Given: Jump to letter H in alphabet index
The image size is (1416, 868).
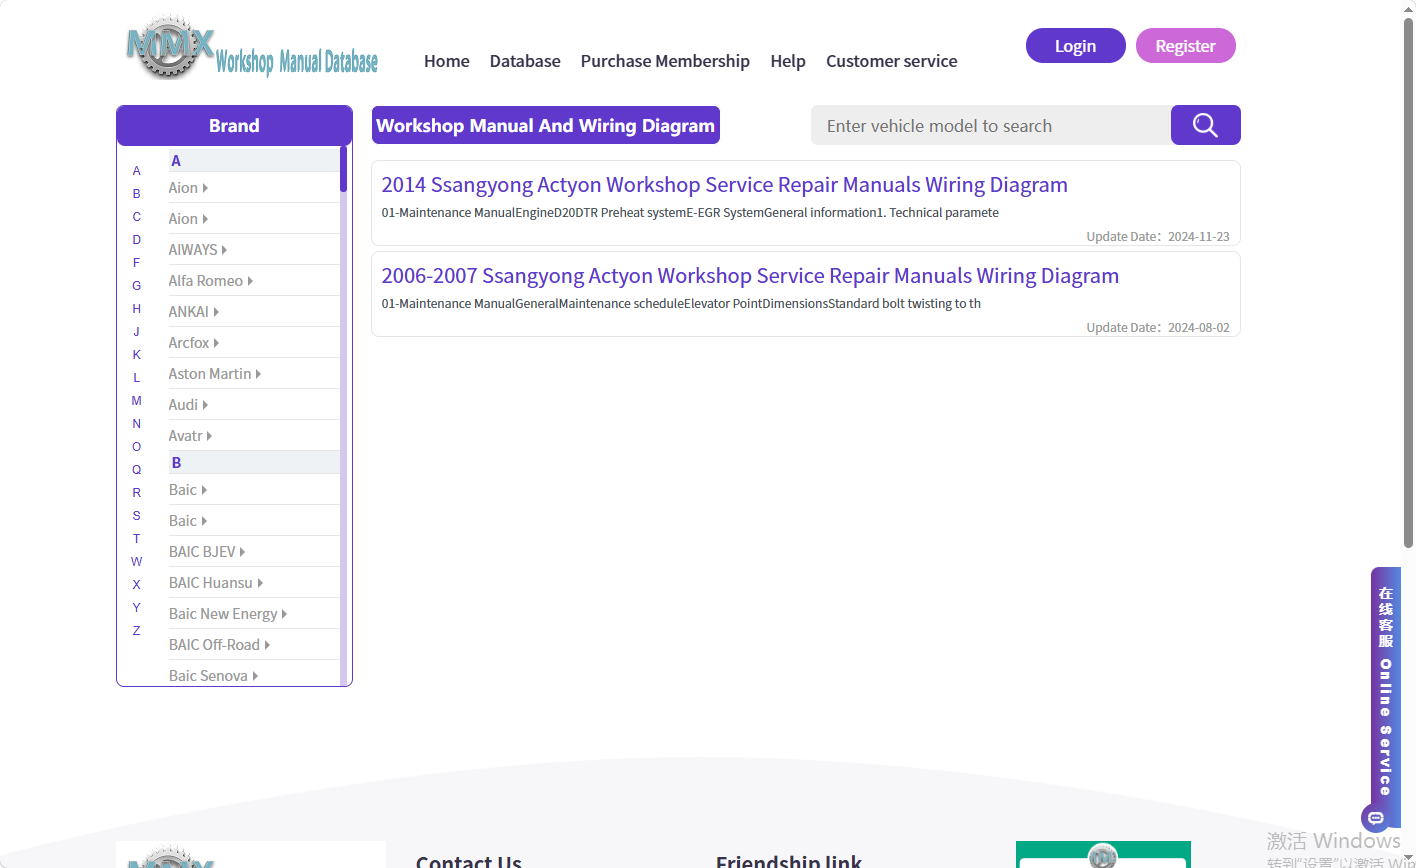Looking at the screenshot, I should point(137,309).
